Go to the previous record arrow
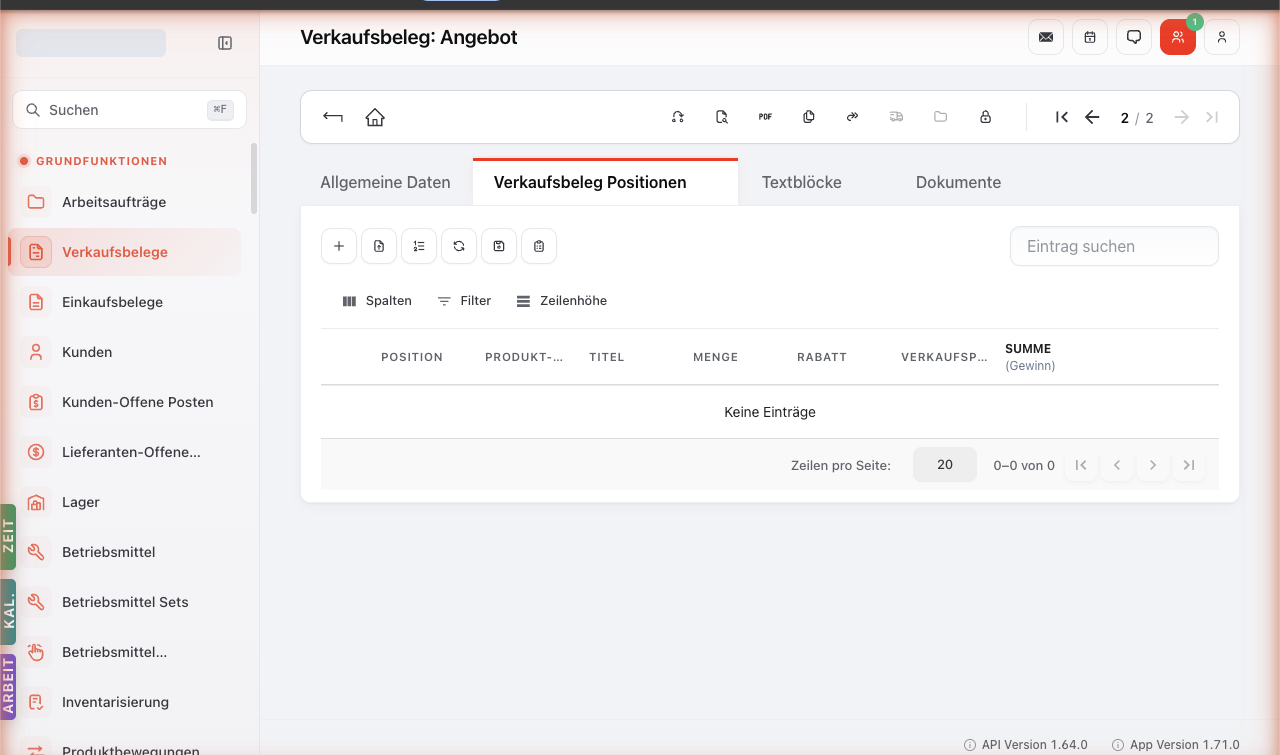 [x=1092, y=117]
